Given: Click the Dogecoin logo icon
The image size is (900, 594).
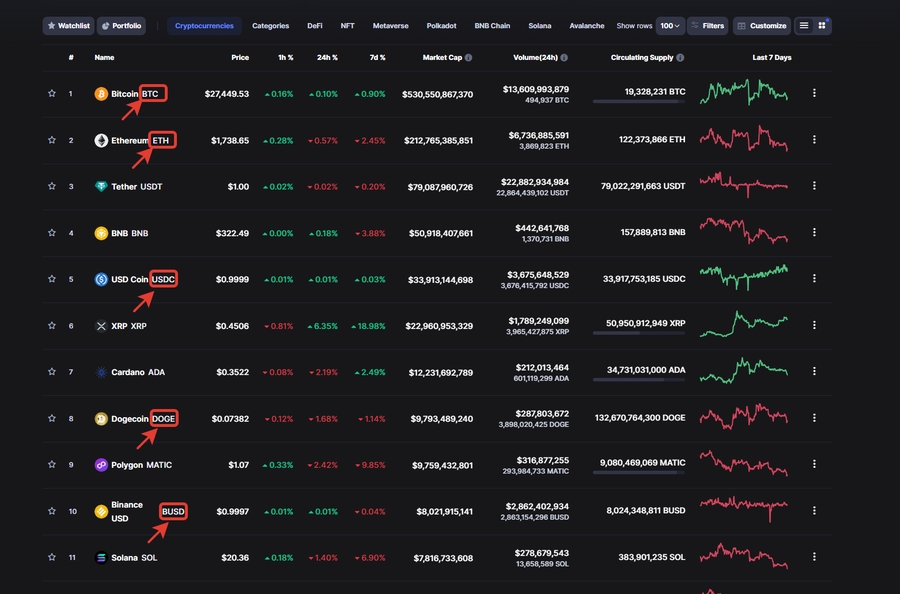Looking at the screenshot, I should [x=101, y=419].
